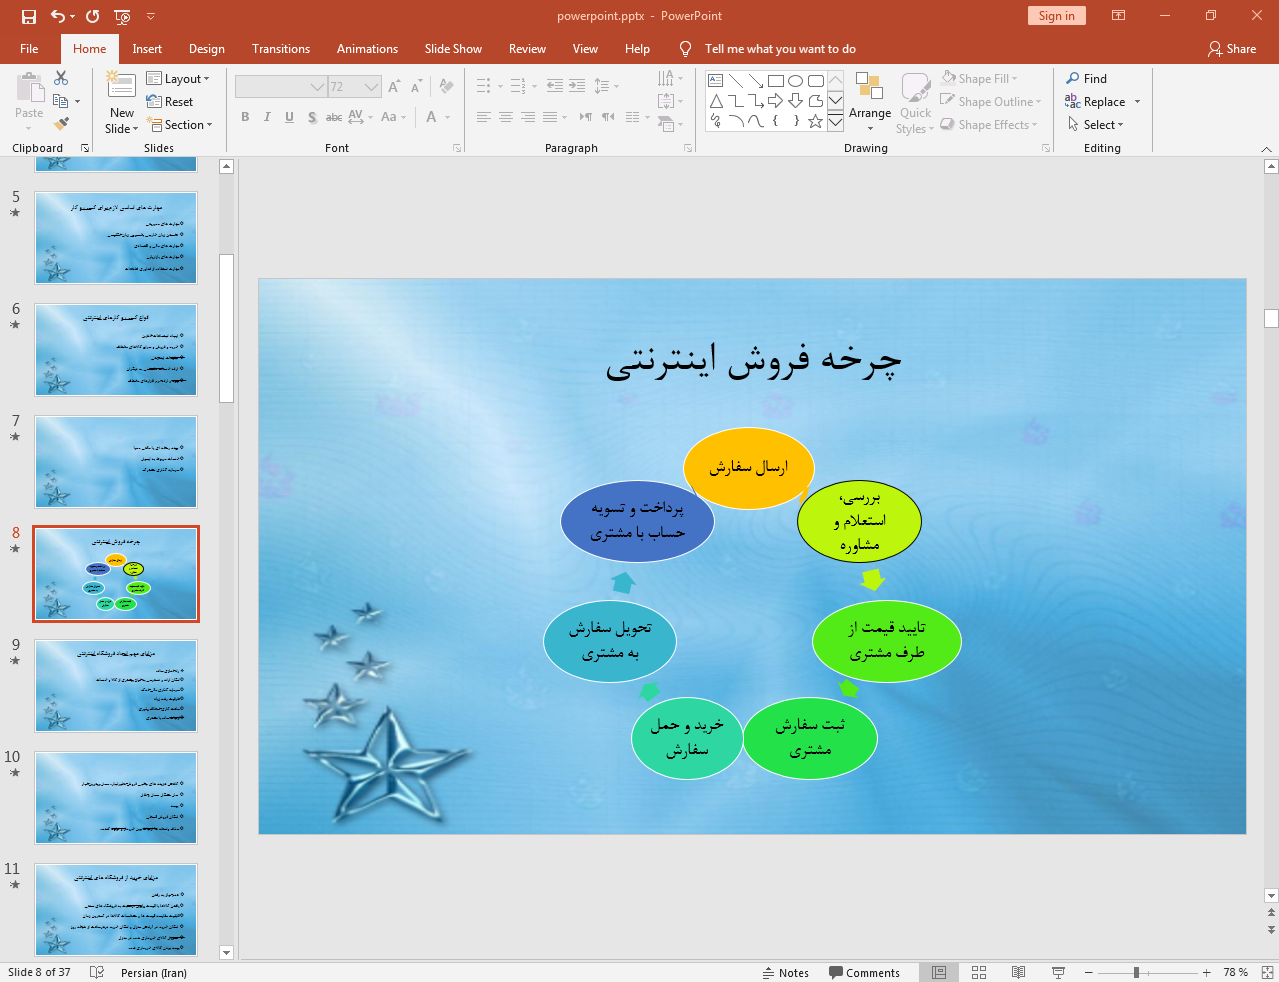Open the Transitions tab
This screenshot has width=1279, height=982.
tap(280, 49)
